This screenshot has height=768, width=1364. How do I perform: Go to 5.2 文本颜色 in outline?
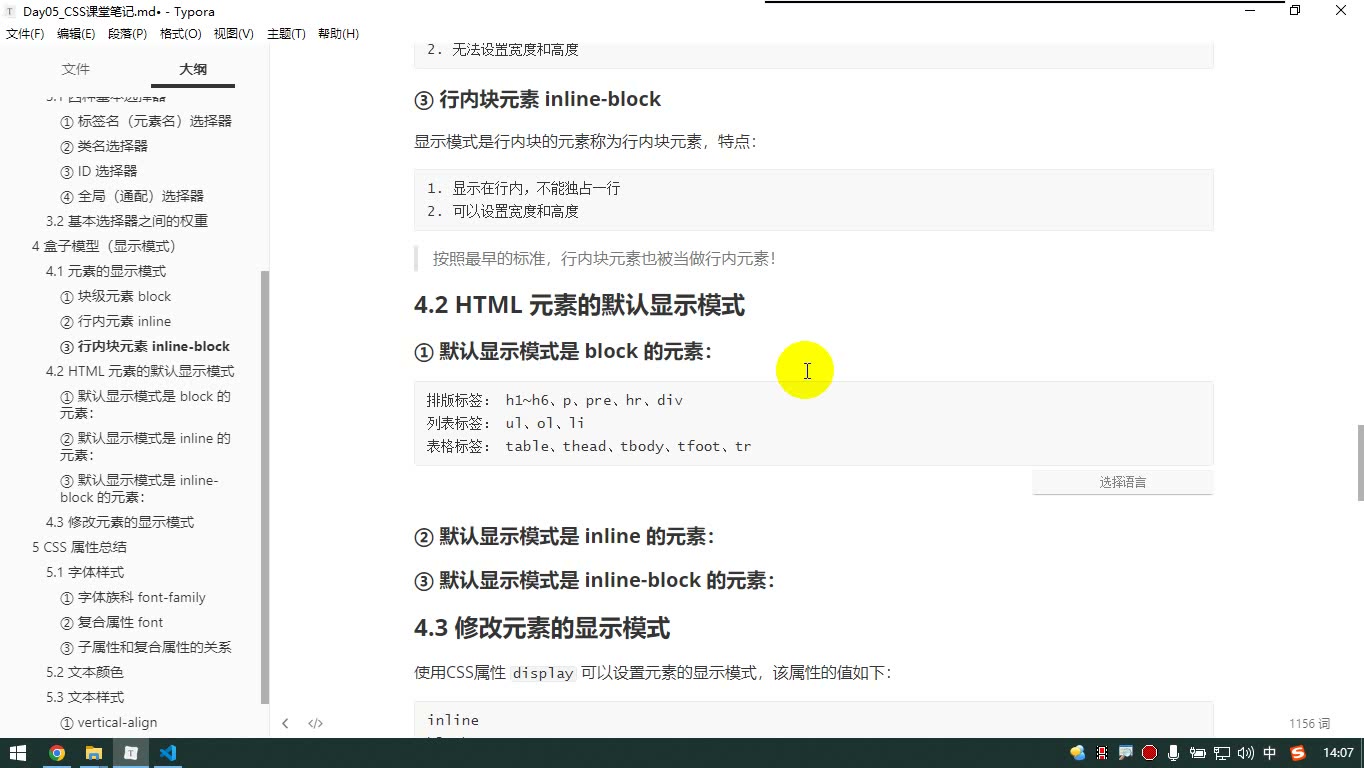click(x=85, y=672)
